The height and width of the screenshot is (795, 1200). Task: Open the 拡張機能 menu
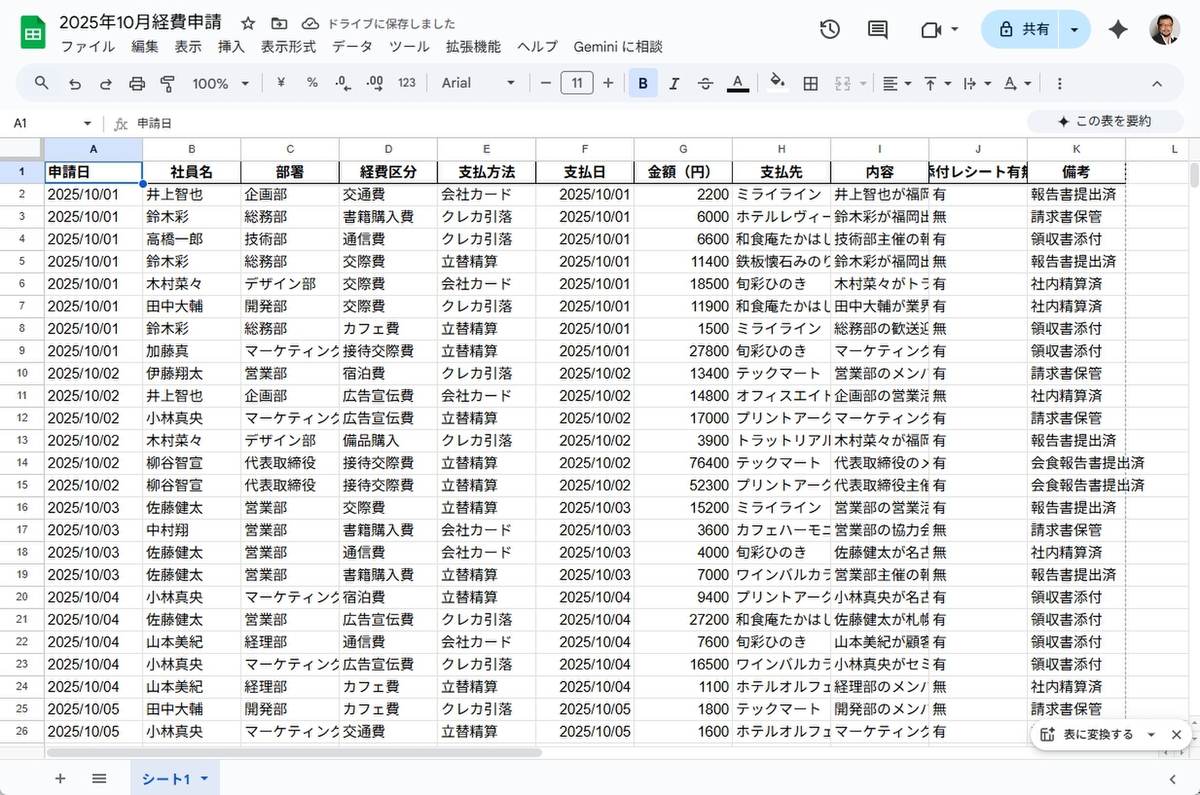[473, 46]
